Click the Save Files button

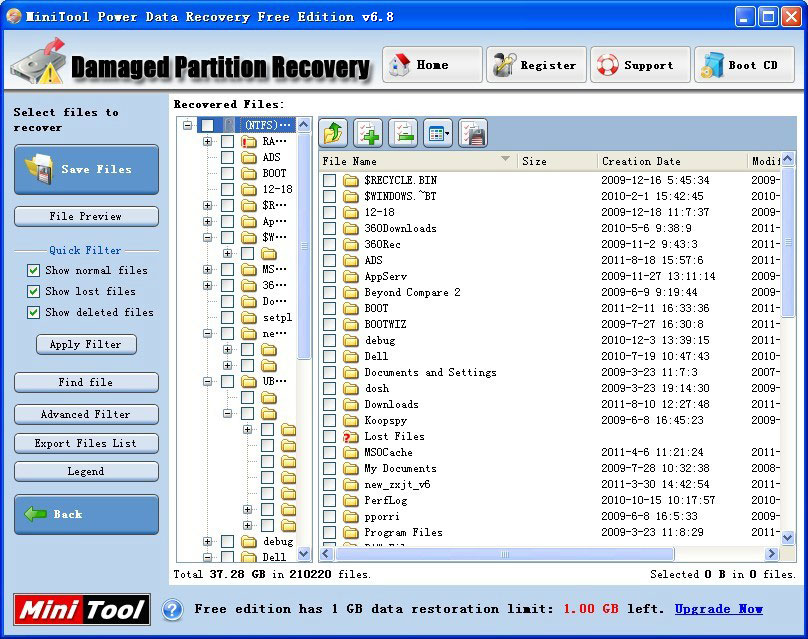[x=87, y=170]
